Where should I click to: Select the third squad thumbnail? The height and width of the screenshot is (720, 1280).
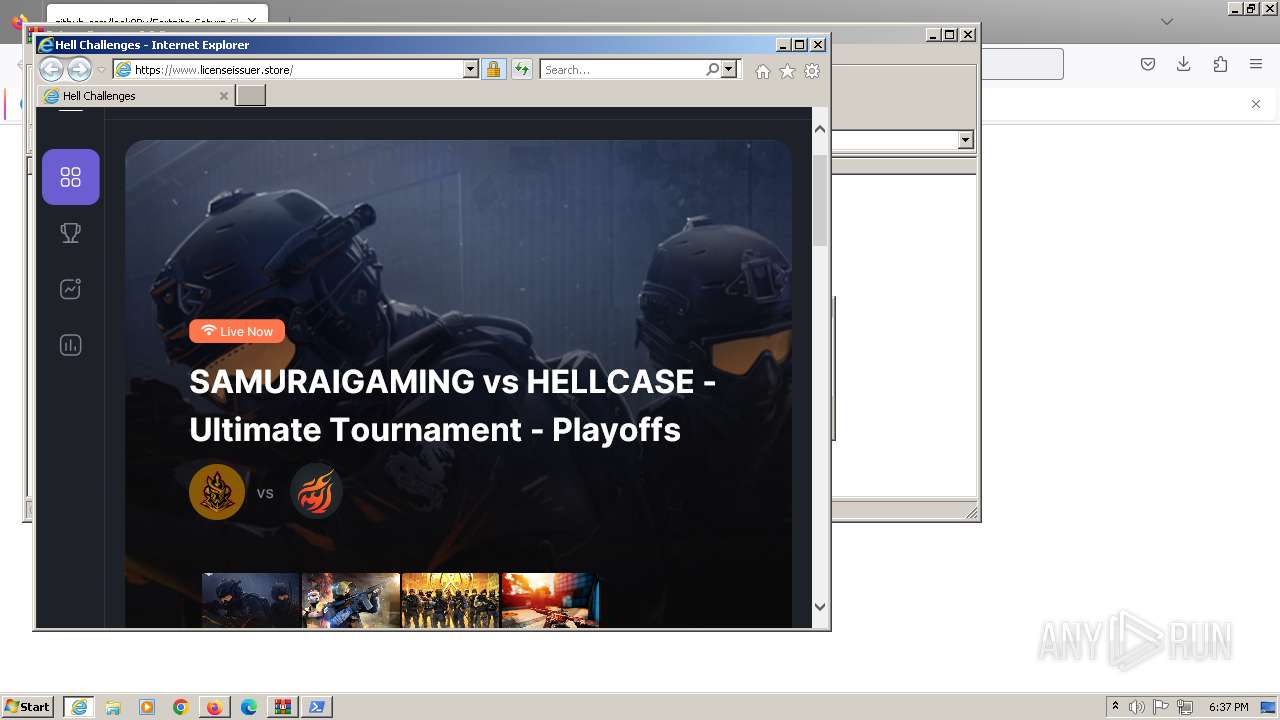[450, 600]
